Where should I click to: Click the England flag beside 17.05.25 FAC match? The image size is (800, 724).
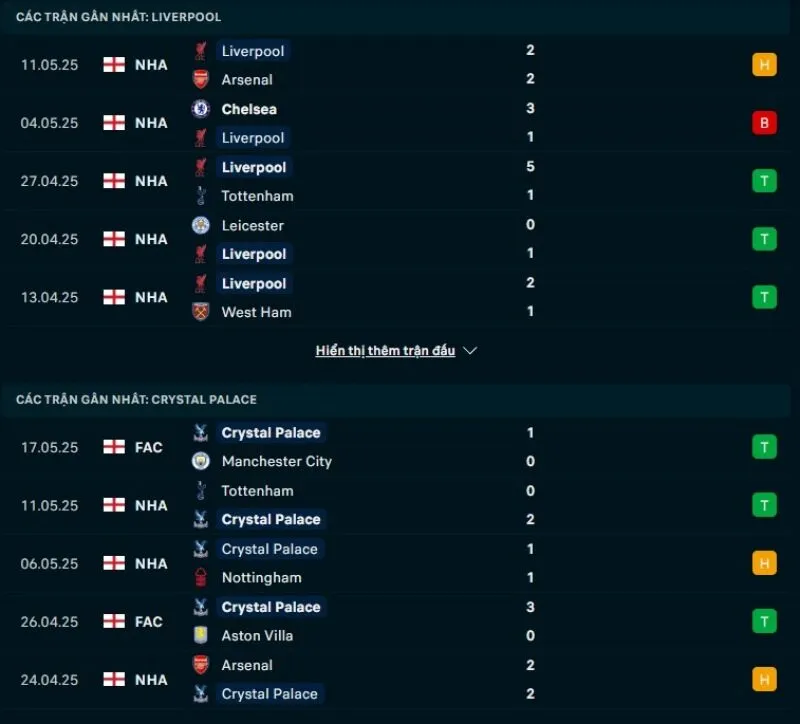(114, 447)
